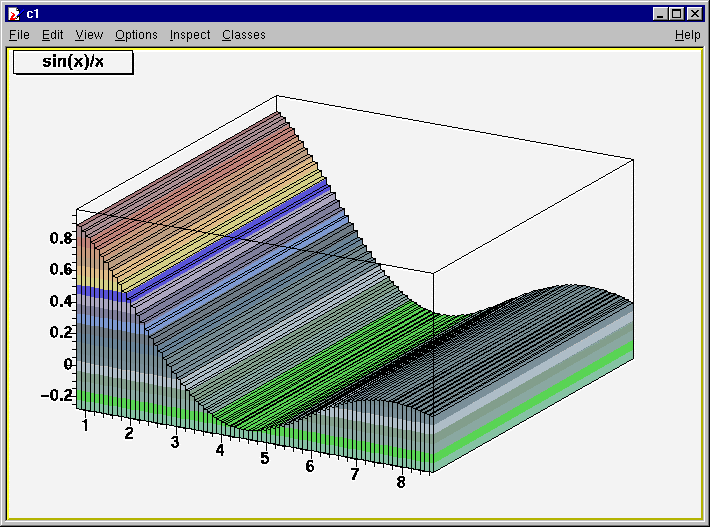This screenshot has height=527, width=710.
Task: Click the 2 label on horizontal axis
Action: pyautogui.click(x=129, y=434)
